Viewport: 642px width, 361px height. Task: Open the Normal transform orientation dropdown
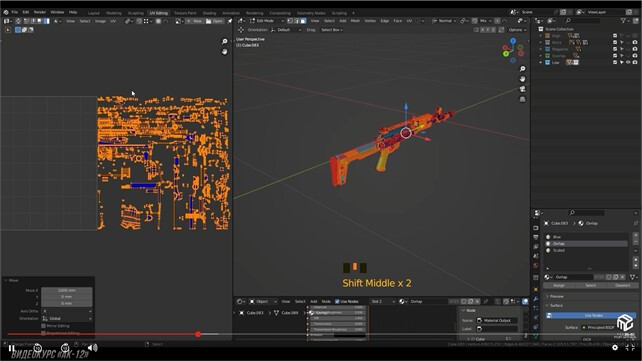point(444,21)
